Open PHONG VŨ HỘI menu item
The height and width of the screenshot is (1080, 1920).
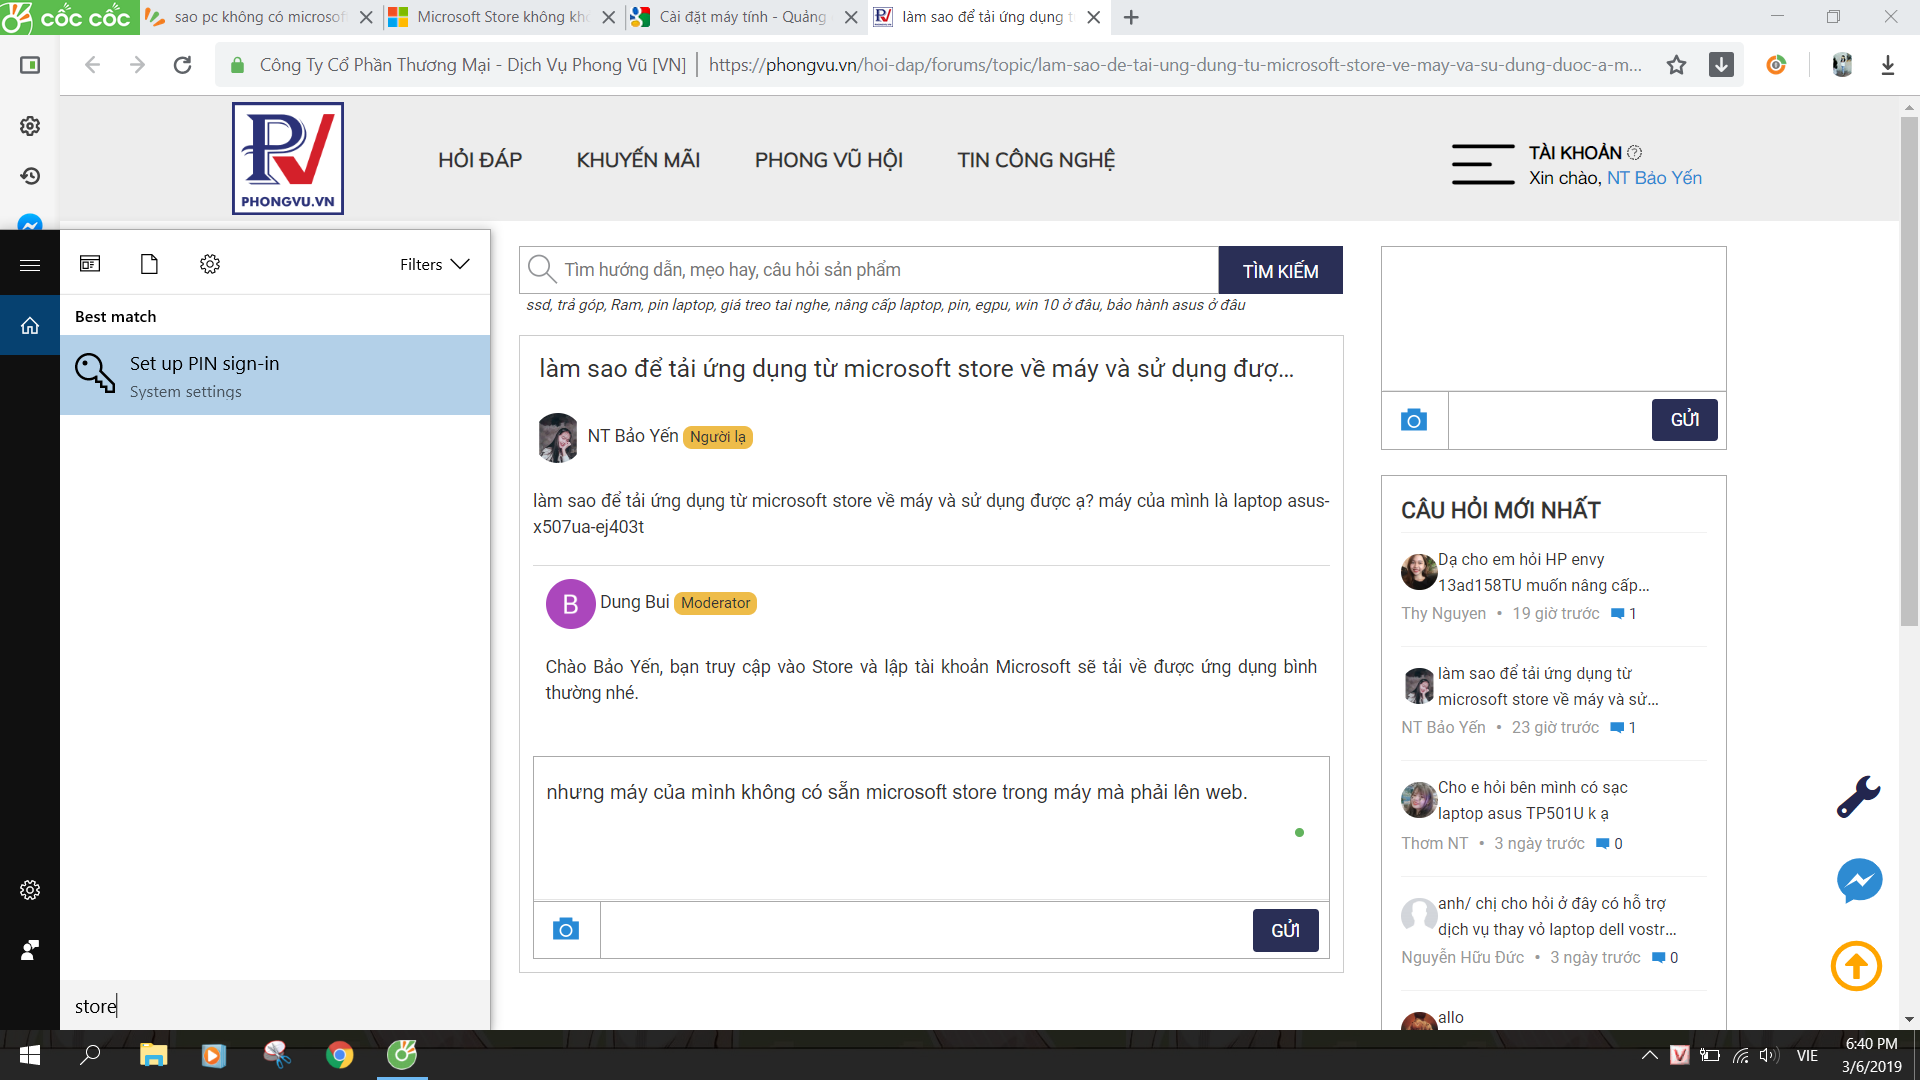click(829, 160)
